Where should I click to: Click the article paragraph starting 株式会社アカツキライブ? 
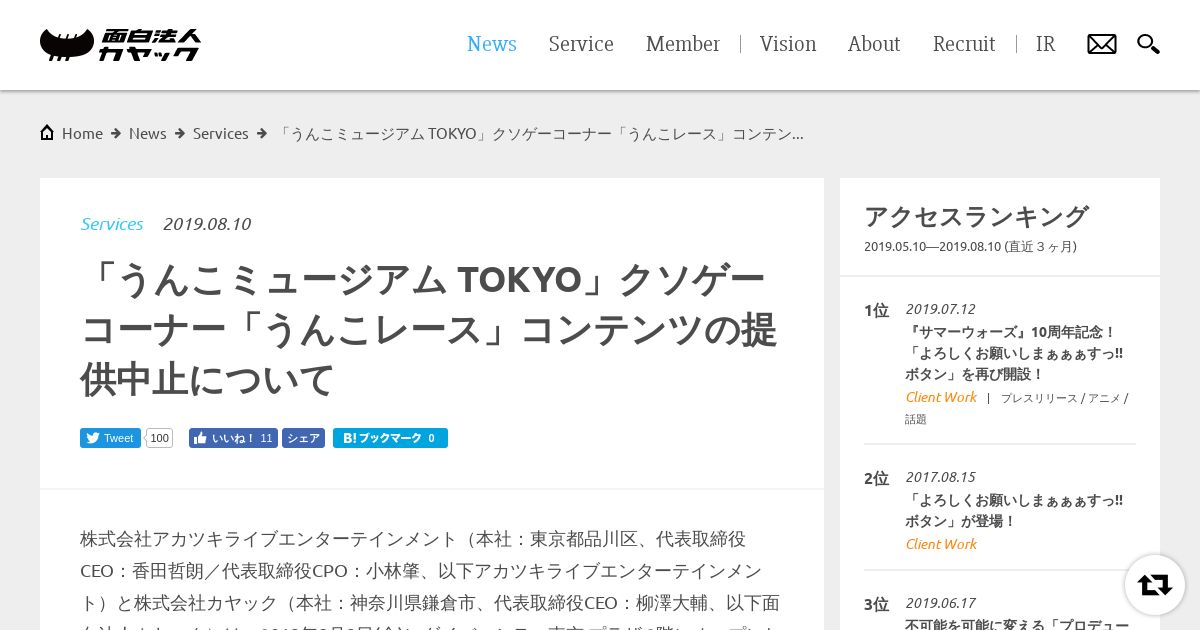click(x=430, y=580)
